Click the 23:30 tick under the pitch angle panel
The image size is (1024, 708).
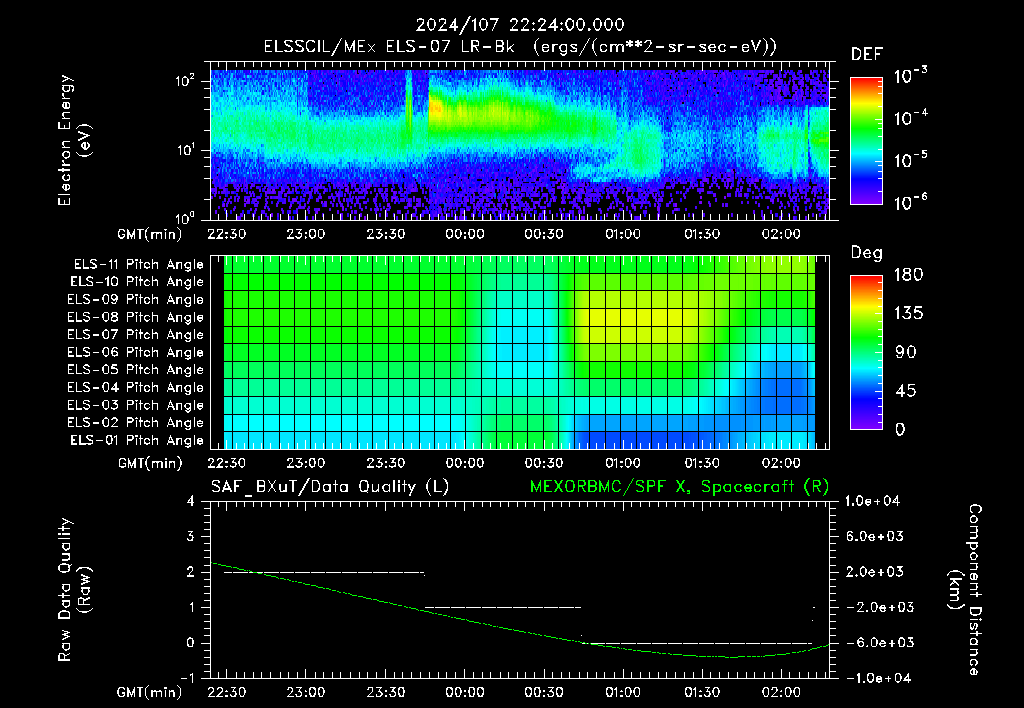coord(385,464)
